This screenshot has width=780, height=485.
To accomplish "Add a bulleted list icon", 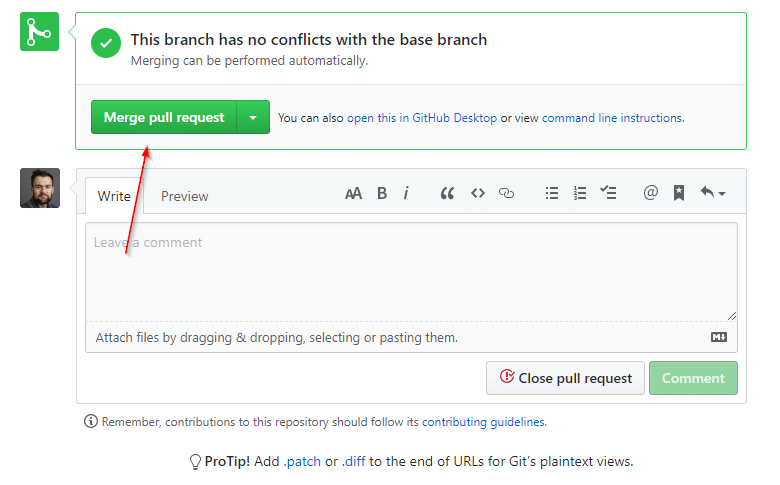I will [x=552, y=193].
